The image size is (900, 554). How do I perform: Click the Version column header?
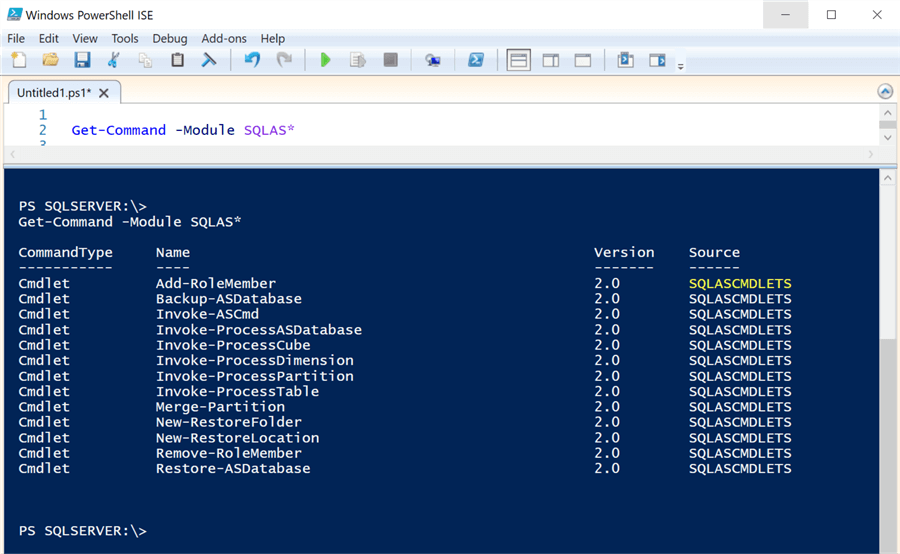[x=624, y=253]
